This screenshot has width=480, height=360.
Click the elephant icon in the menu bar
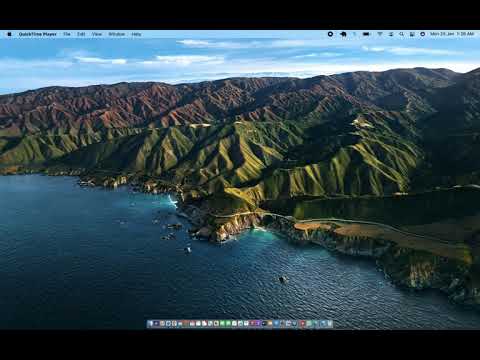(x=343, y=34)
